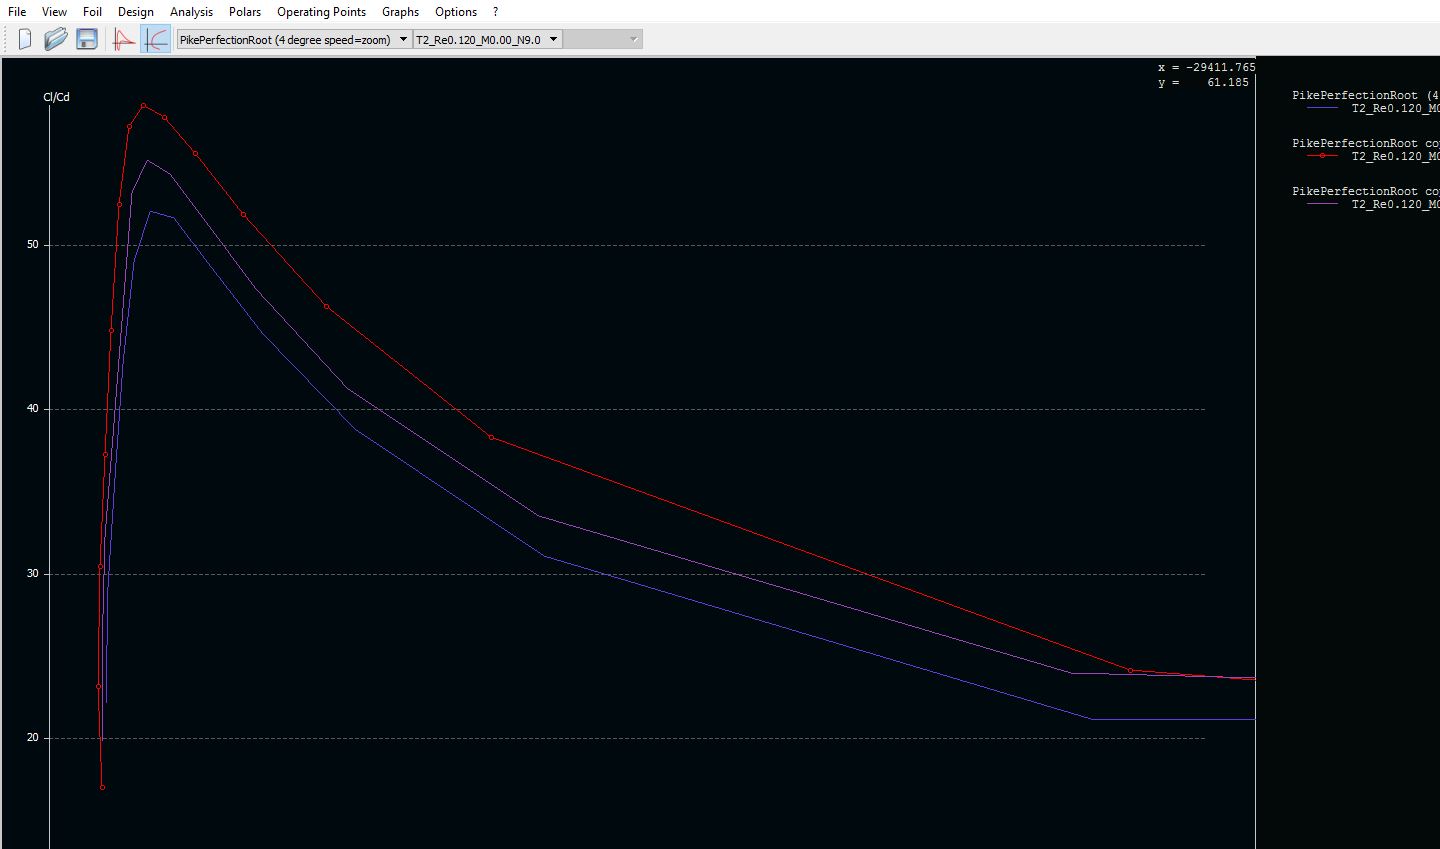Activate the Polars view icon
Viewport: 1440px width, 849px height.
point(155,39)
